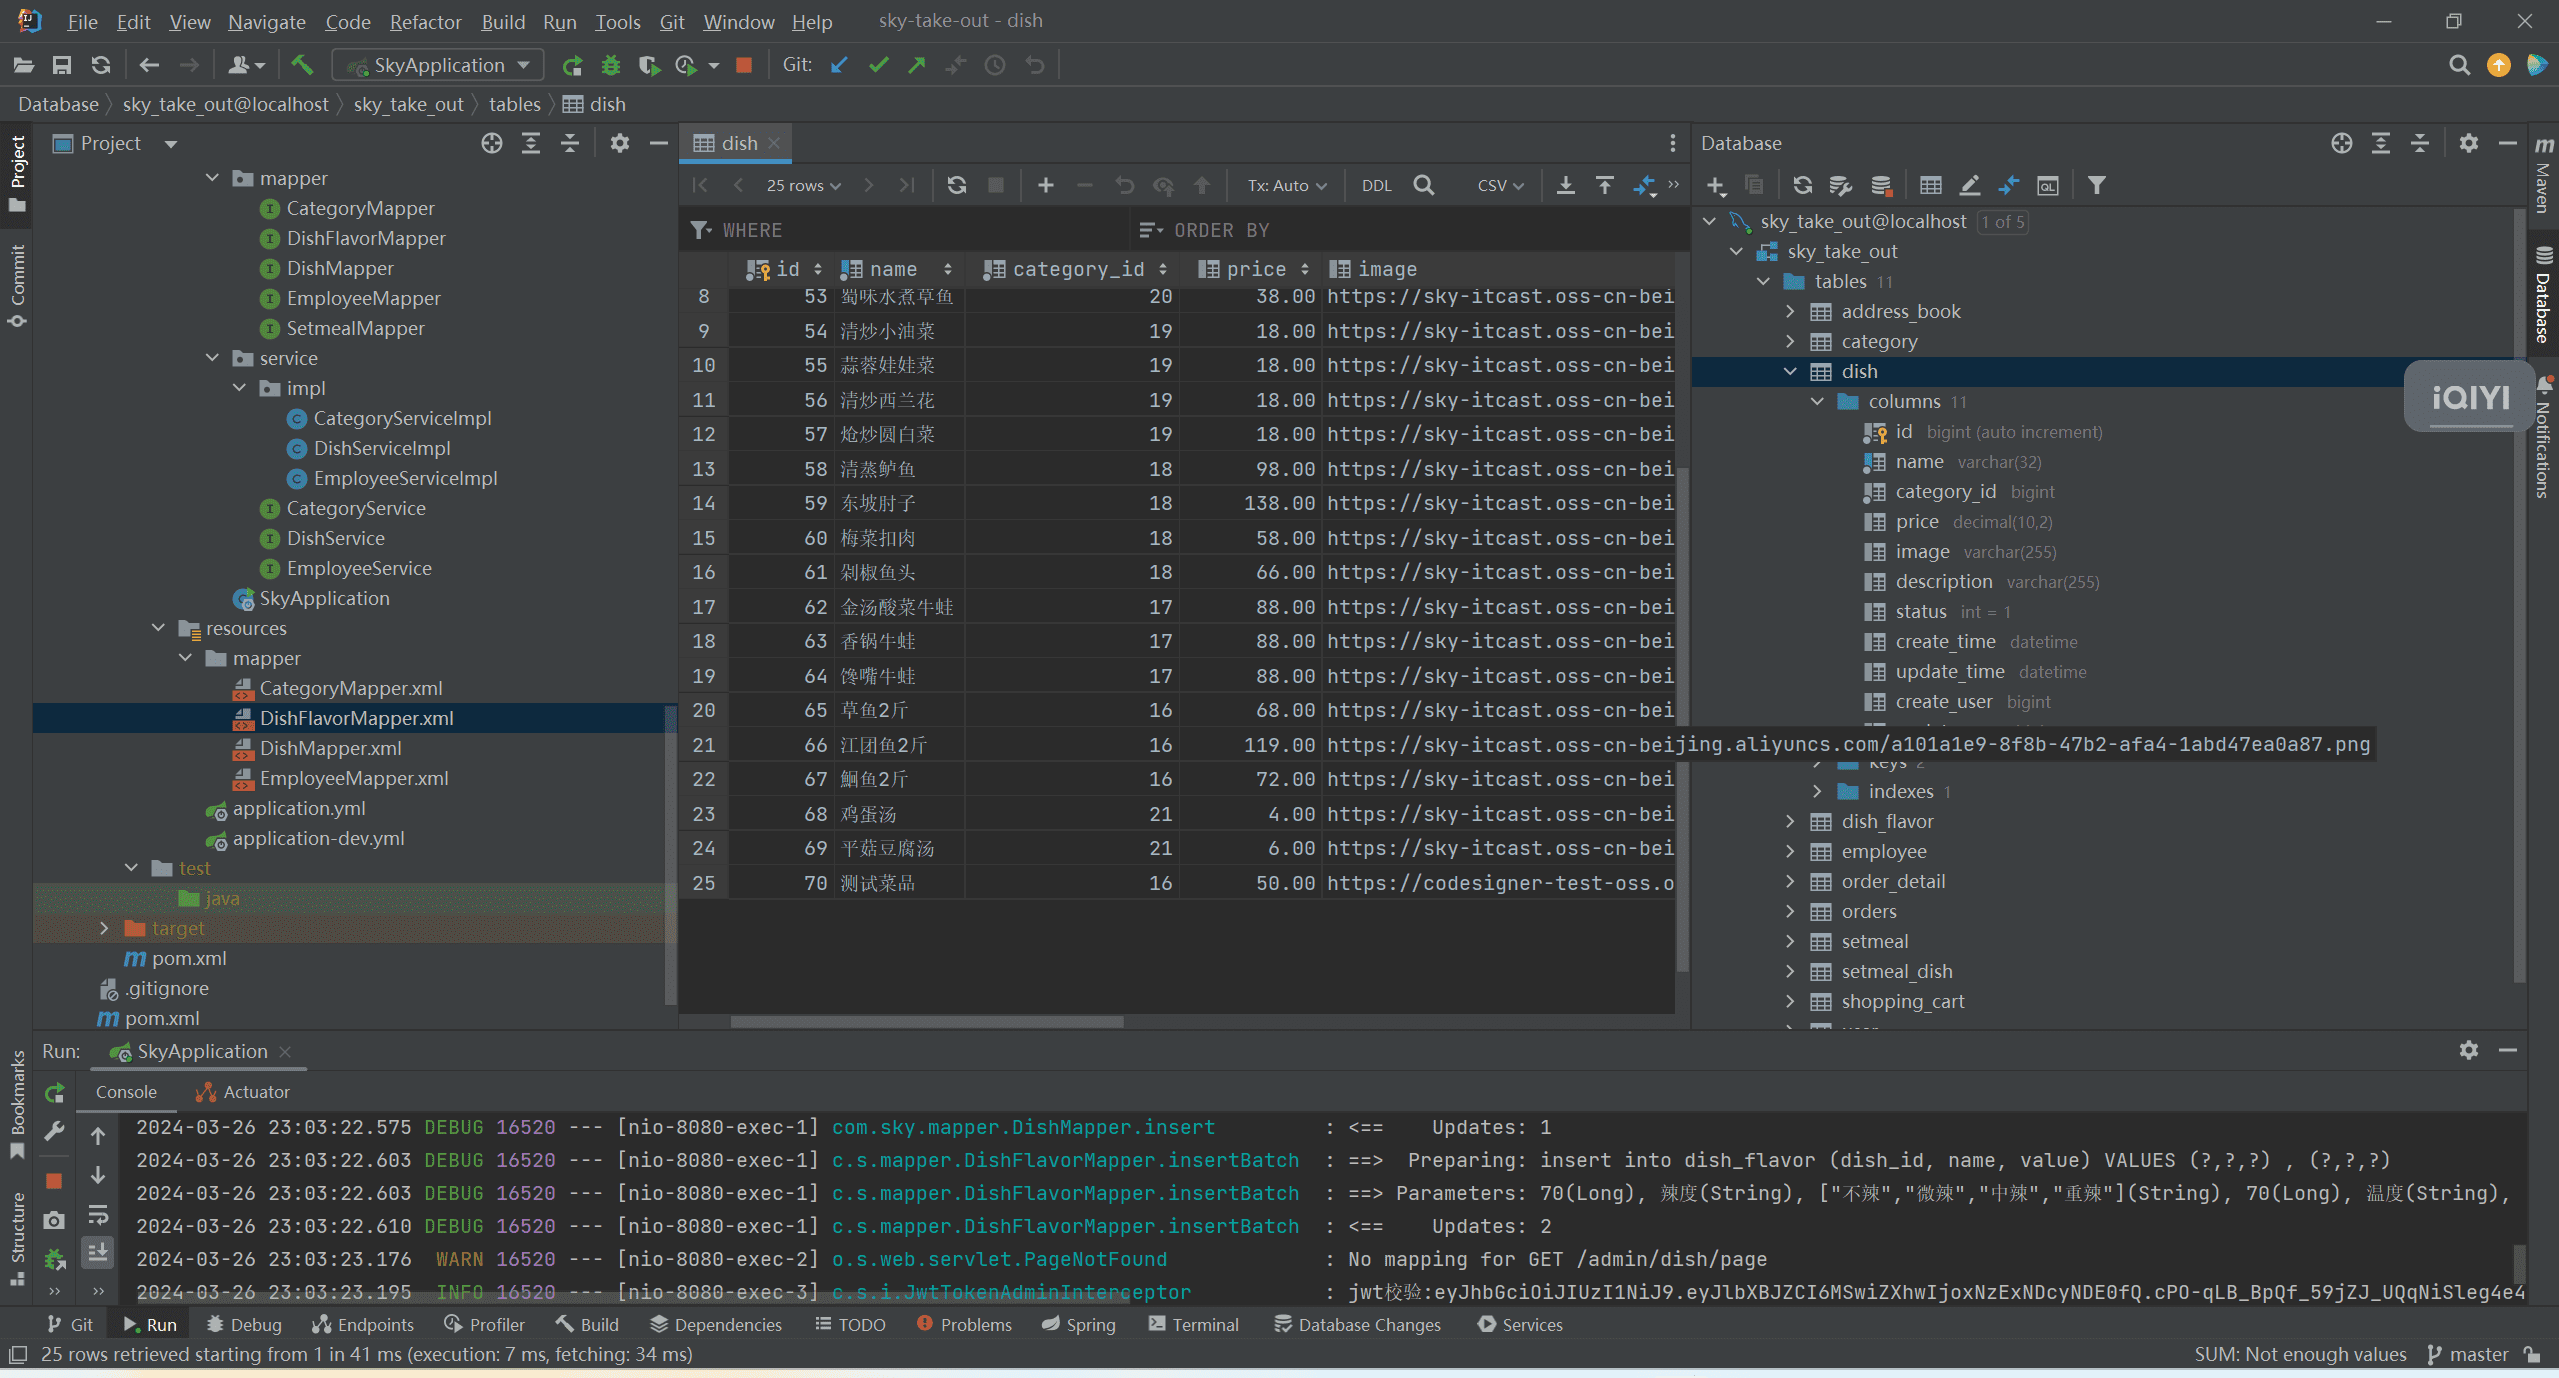Image resolution: width=2559 pixels, height=1378 pixels.
Task: Select opened file locate icon in Project
Action: 491,143
